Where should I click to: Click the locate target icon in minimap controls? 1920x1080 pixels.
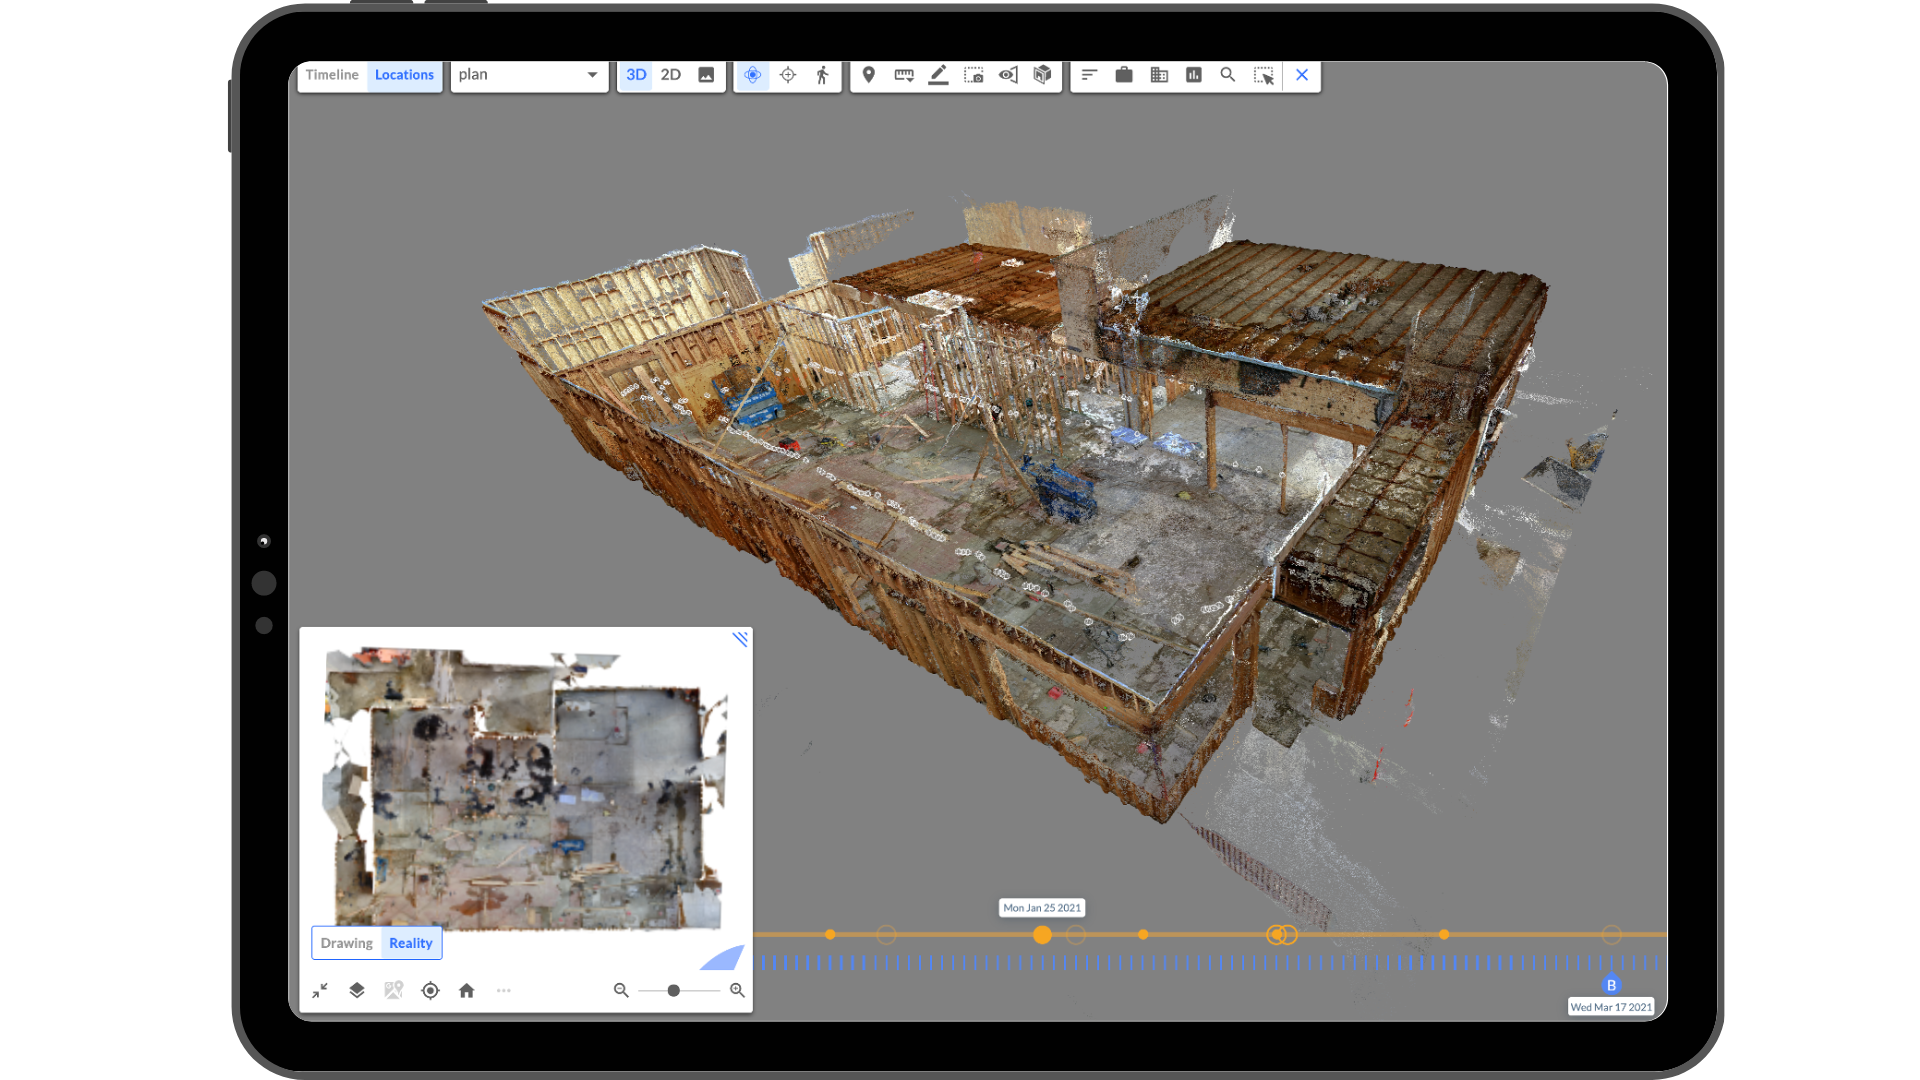(x=430, y=991)
